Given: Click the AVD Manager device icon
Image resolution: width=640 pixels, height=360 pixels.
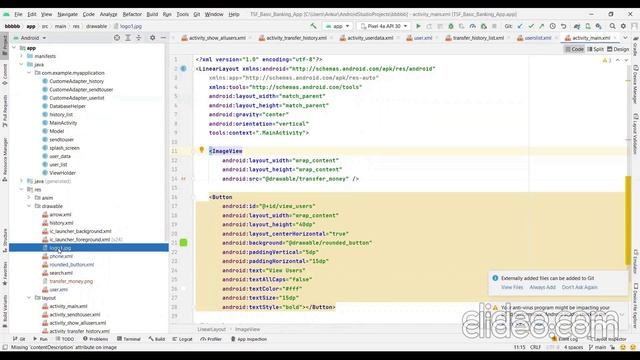Looking at the screenshot, I should click(x=588, y=26).
